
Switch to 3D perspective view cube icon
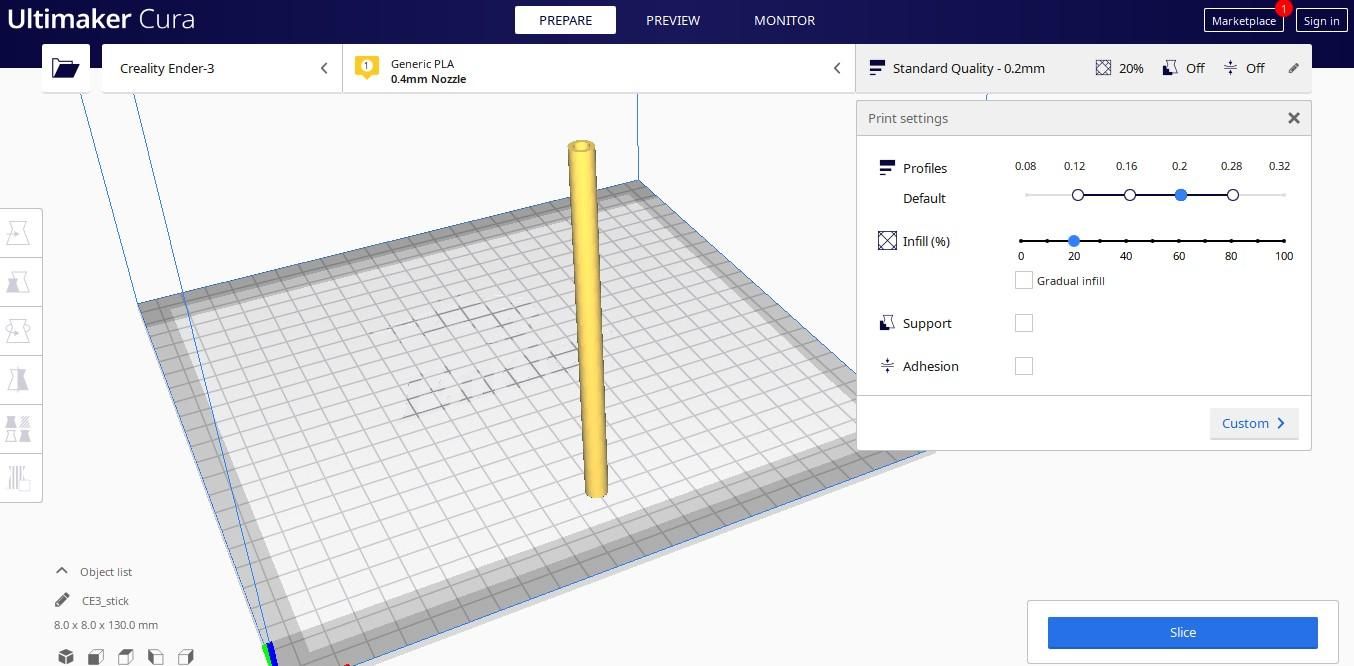tap(65, 656)
